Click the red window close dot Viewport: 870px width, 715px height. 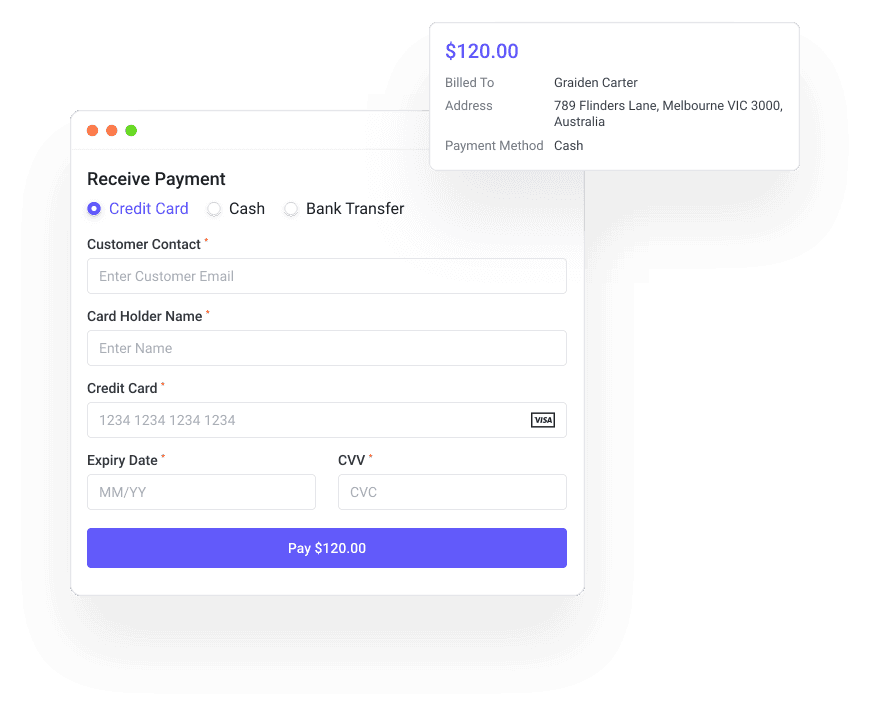click(x=92, y=130)
